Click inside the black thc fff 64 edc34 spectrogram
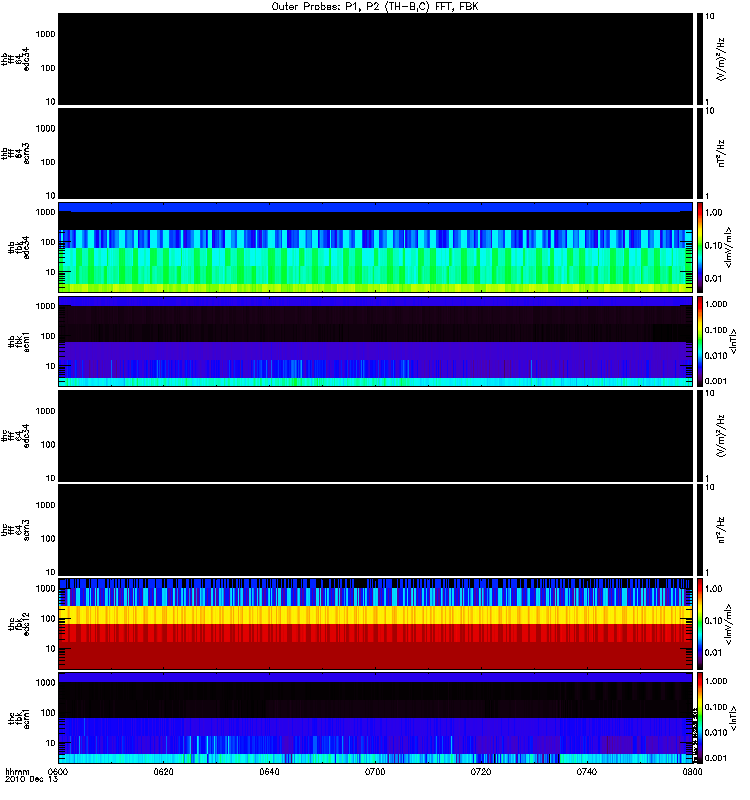 coord(375,436)
